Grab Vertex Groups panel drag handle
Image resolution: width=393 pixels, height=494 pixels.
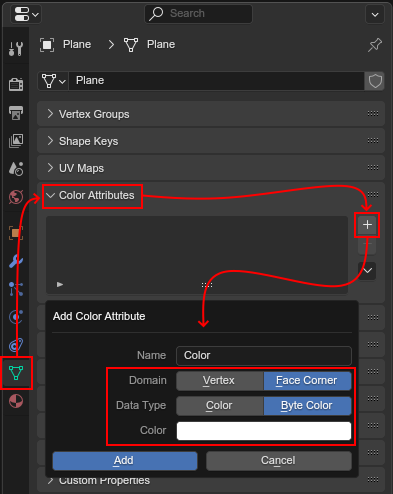pos(373,114)
